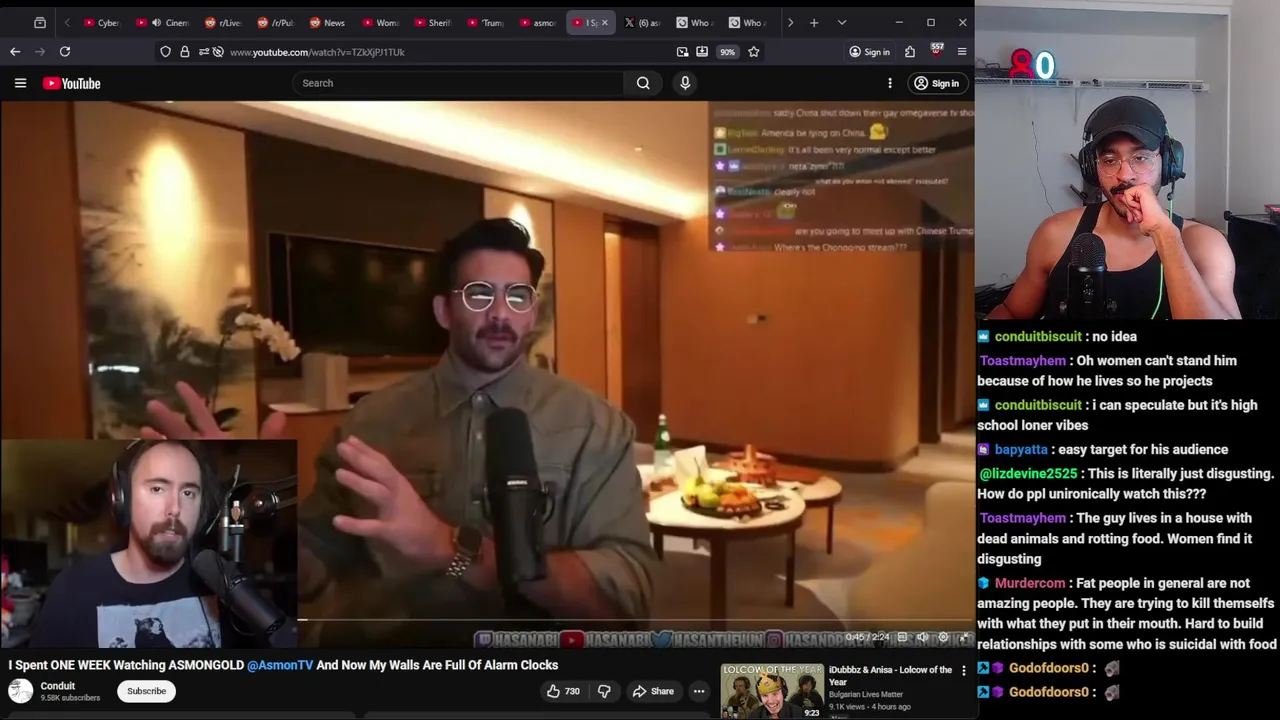Viewport: 1280px width, 720px height.
Task: Toggle the video subtitles CC button
Action: [x=902, y=637]
